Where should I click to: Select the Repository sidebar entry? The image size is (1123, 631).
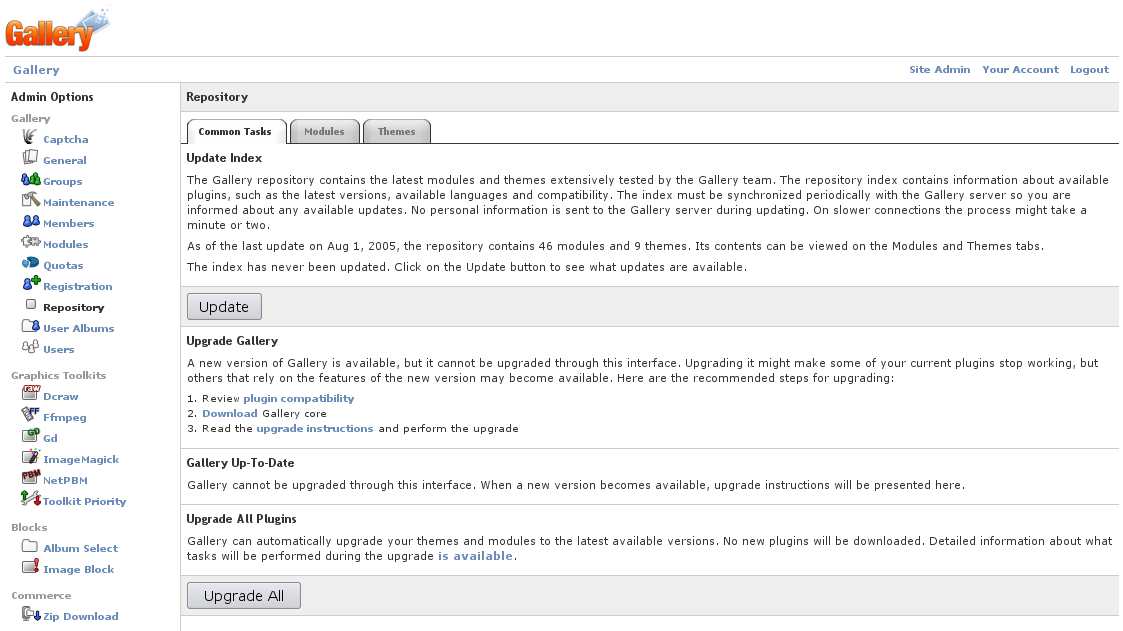click(x=74, y=307)
